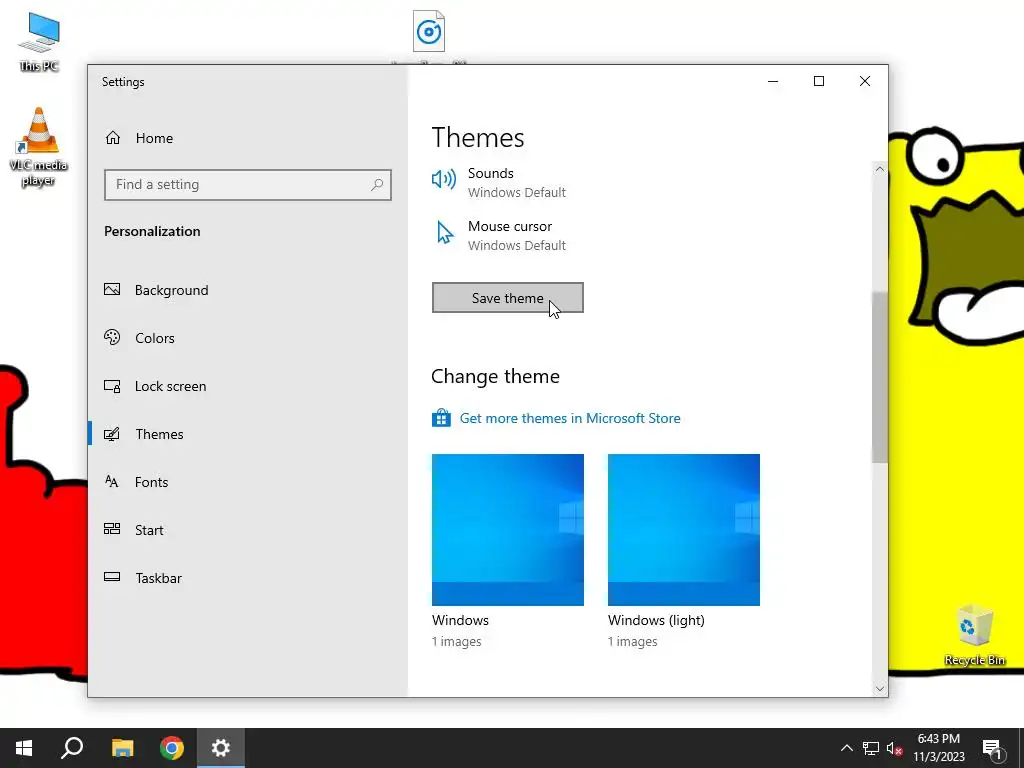Select the media file icon on desktop
The width and height of the screenshot is (1024, 768).
(429, 31)
